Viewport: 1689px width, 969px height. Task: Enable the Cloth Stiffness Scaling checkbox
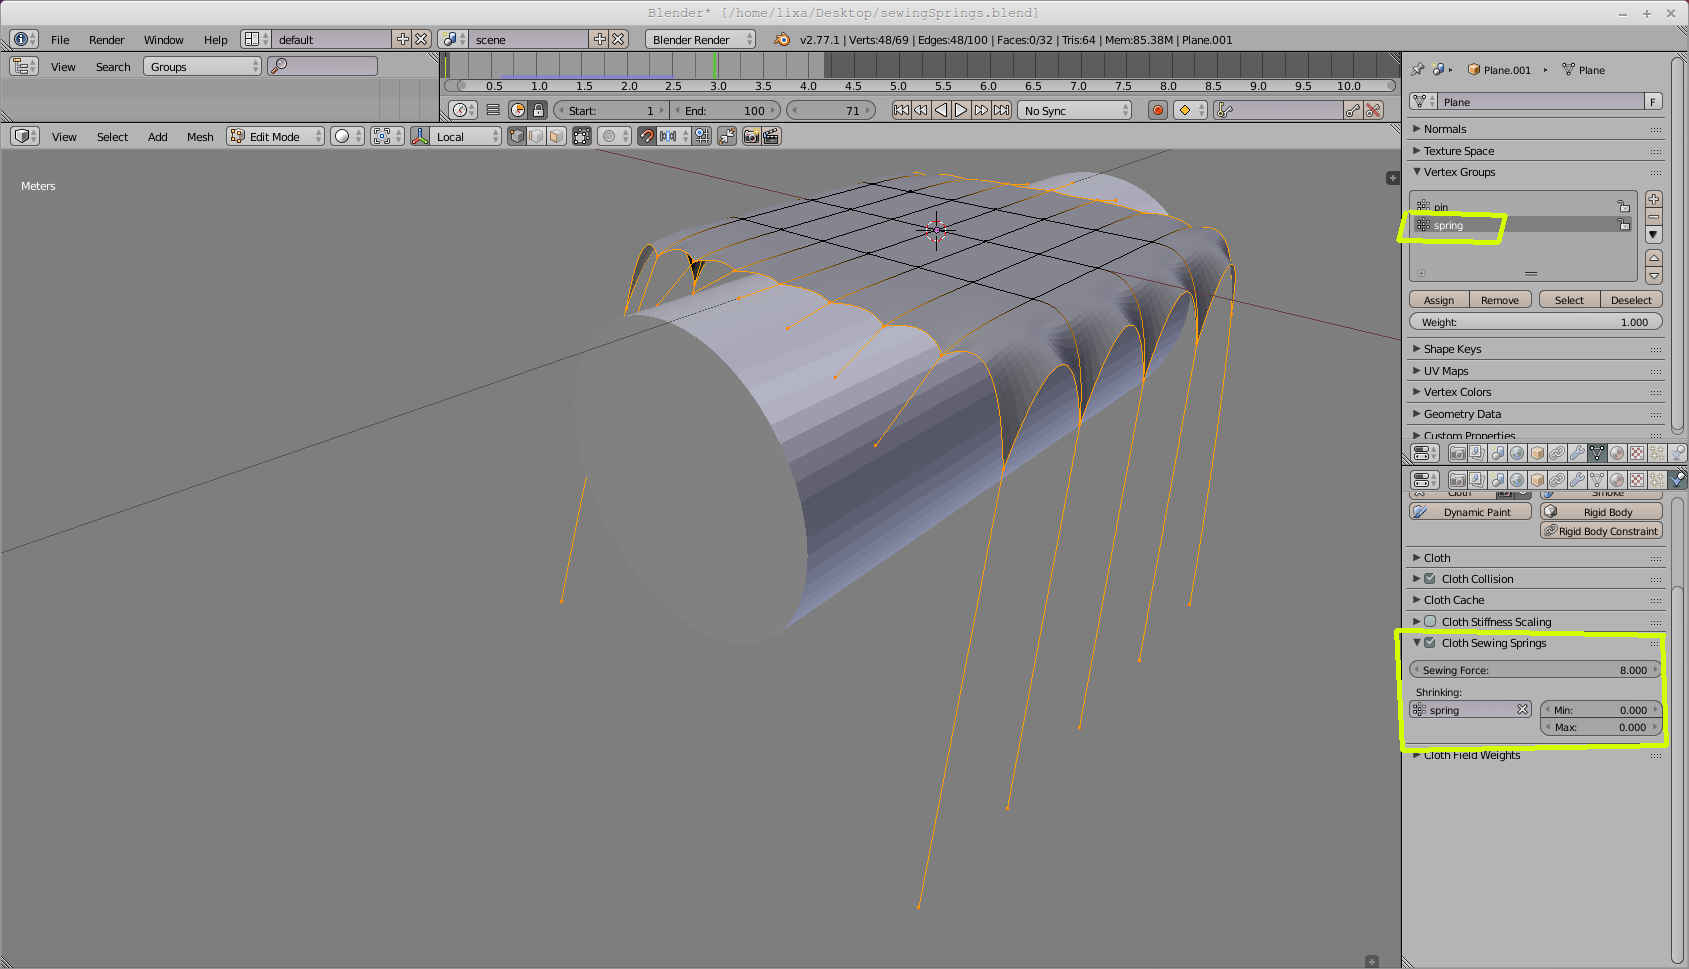pyautogui.click(x=1430, y=621)
